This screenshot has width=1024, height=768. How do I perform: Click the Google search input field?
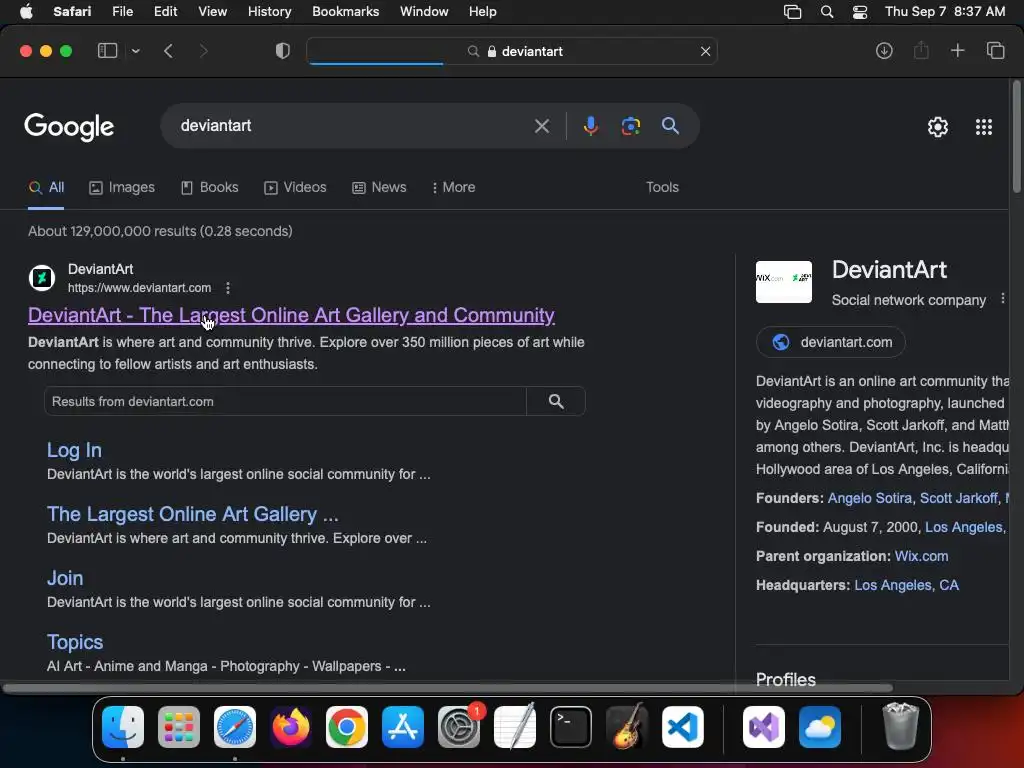[x=353, y=125]
